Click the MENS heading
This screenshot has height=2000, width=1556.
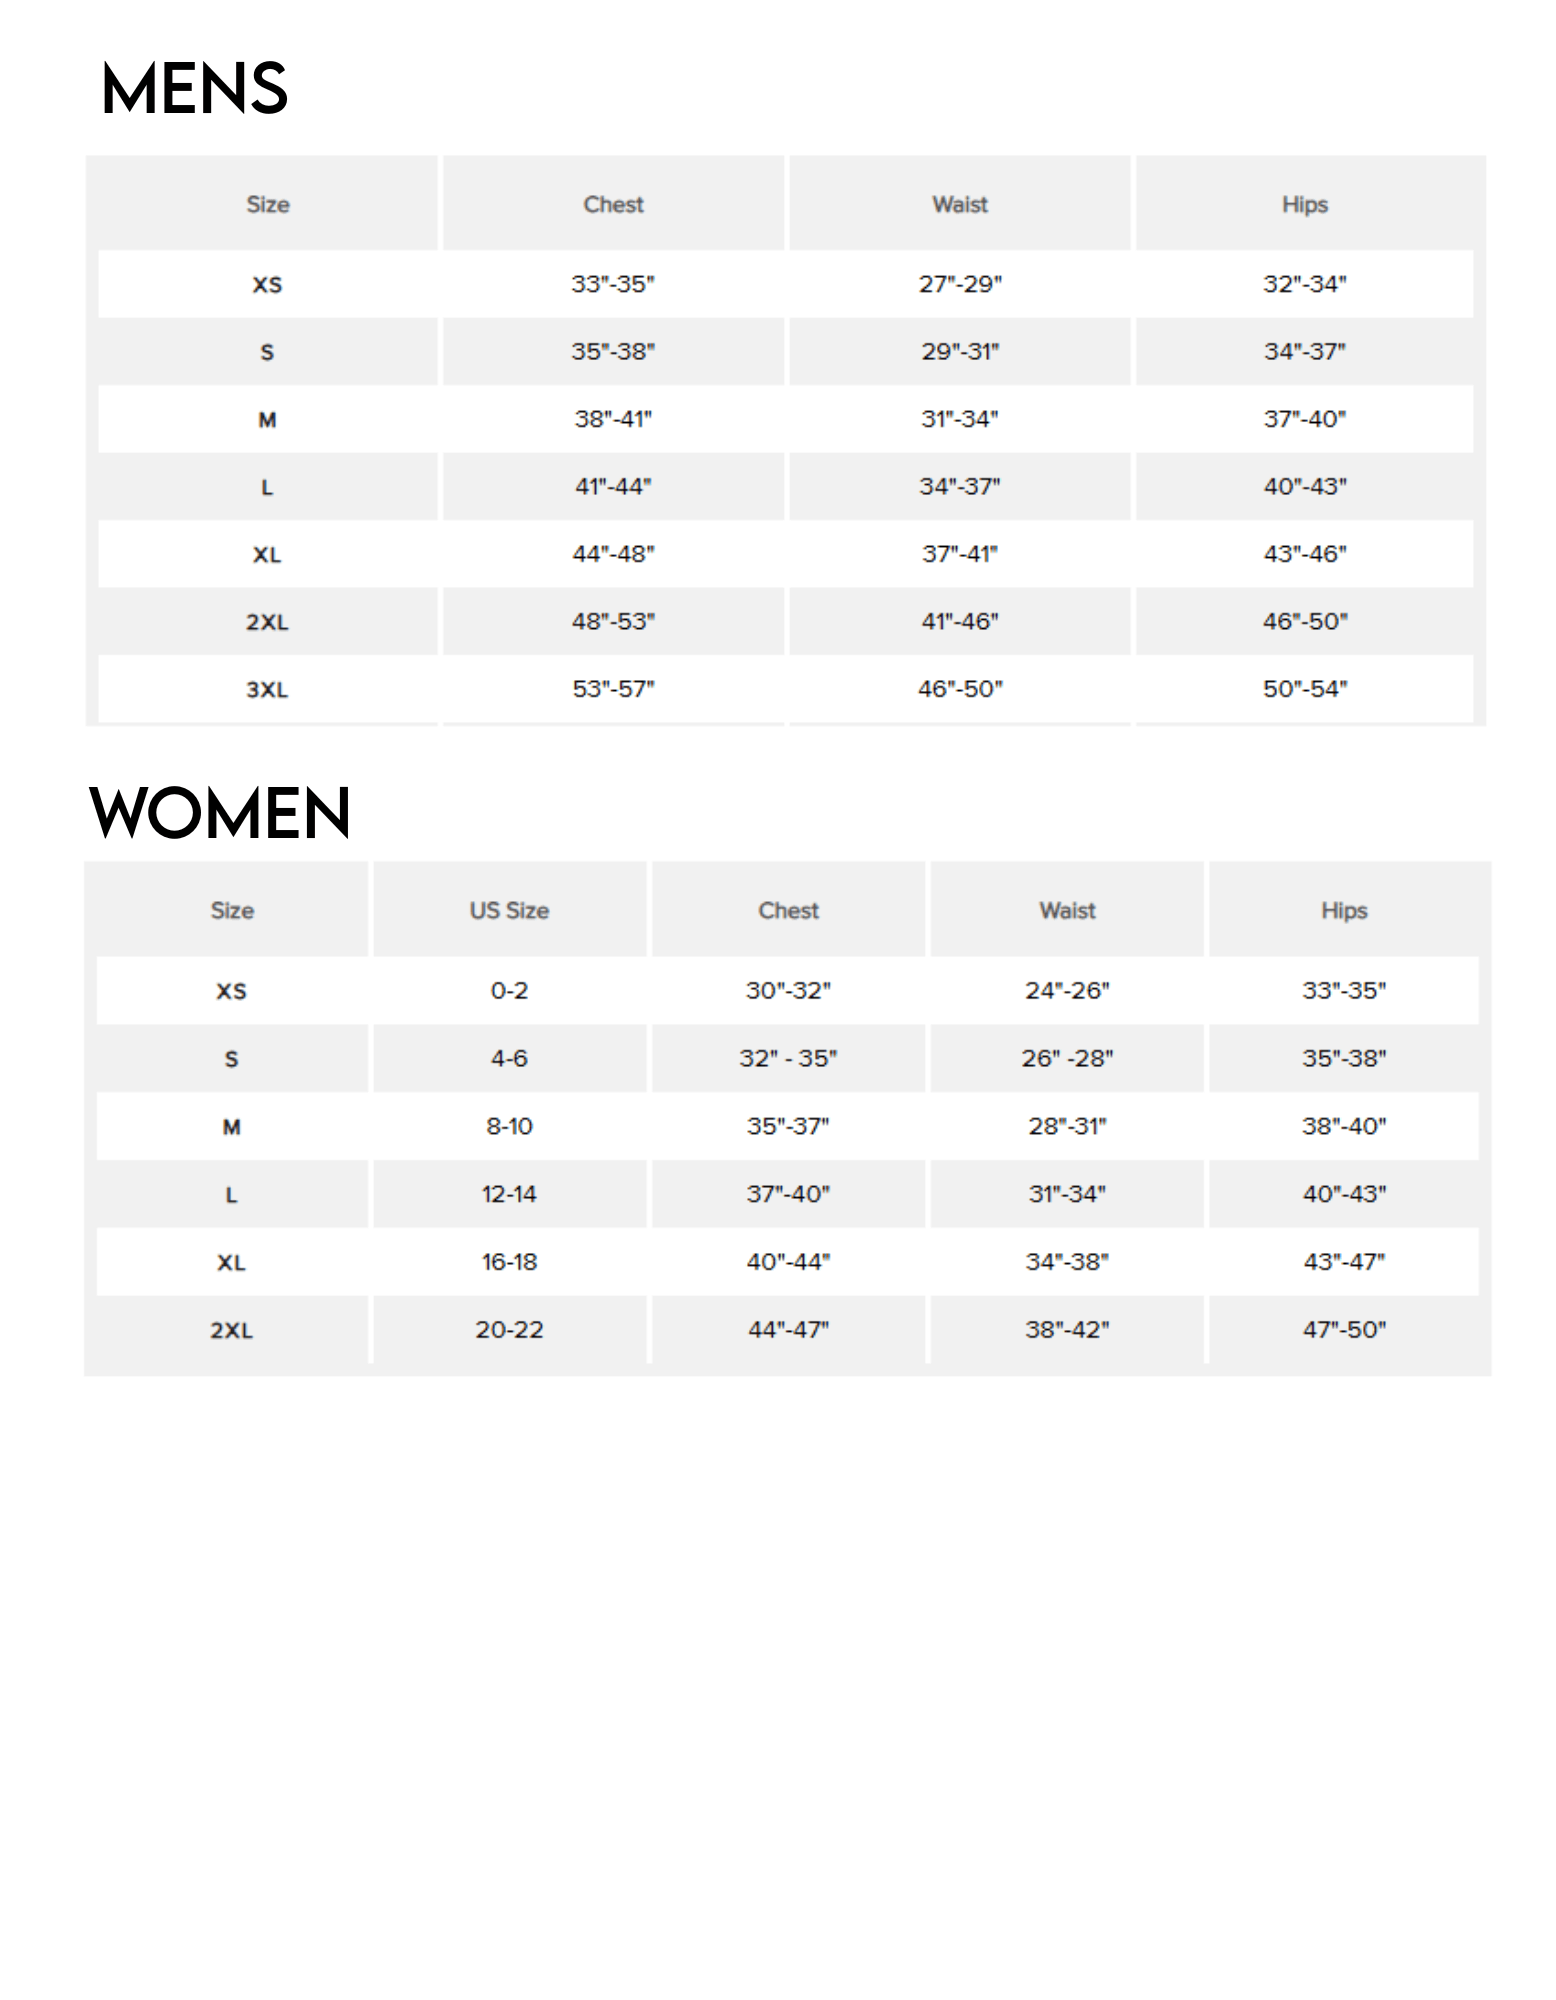pos(194,89)
